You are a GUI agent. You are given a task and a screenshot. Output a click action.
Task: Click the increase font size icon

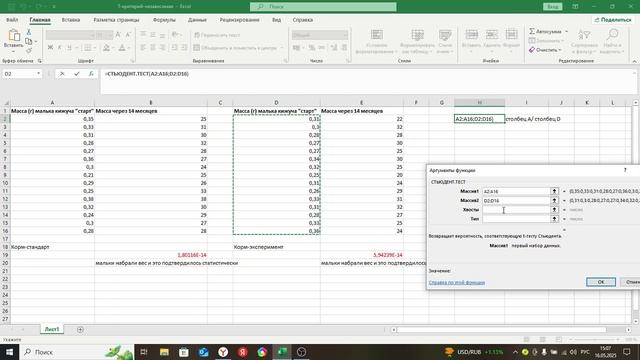[118, 35]
